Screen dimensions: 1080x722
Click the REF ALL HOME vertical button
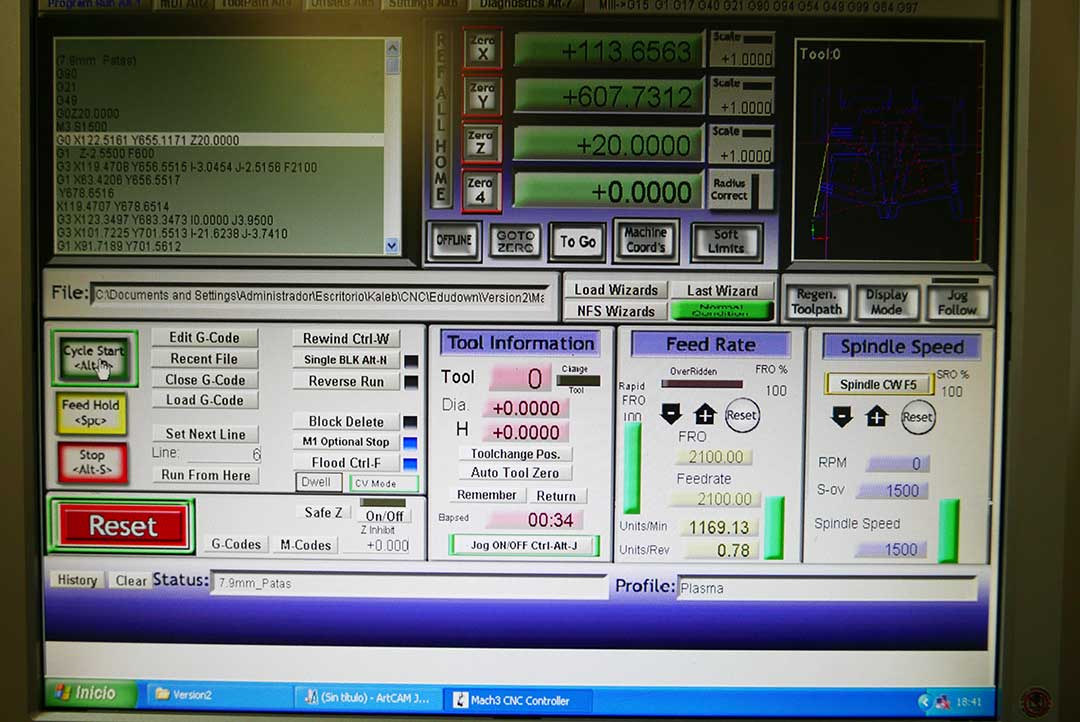click(442, 118)
